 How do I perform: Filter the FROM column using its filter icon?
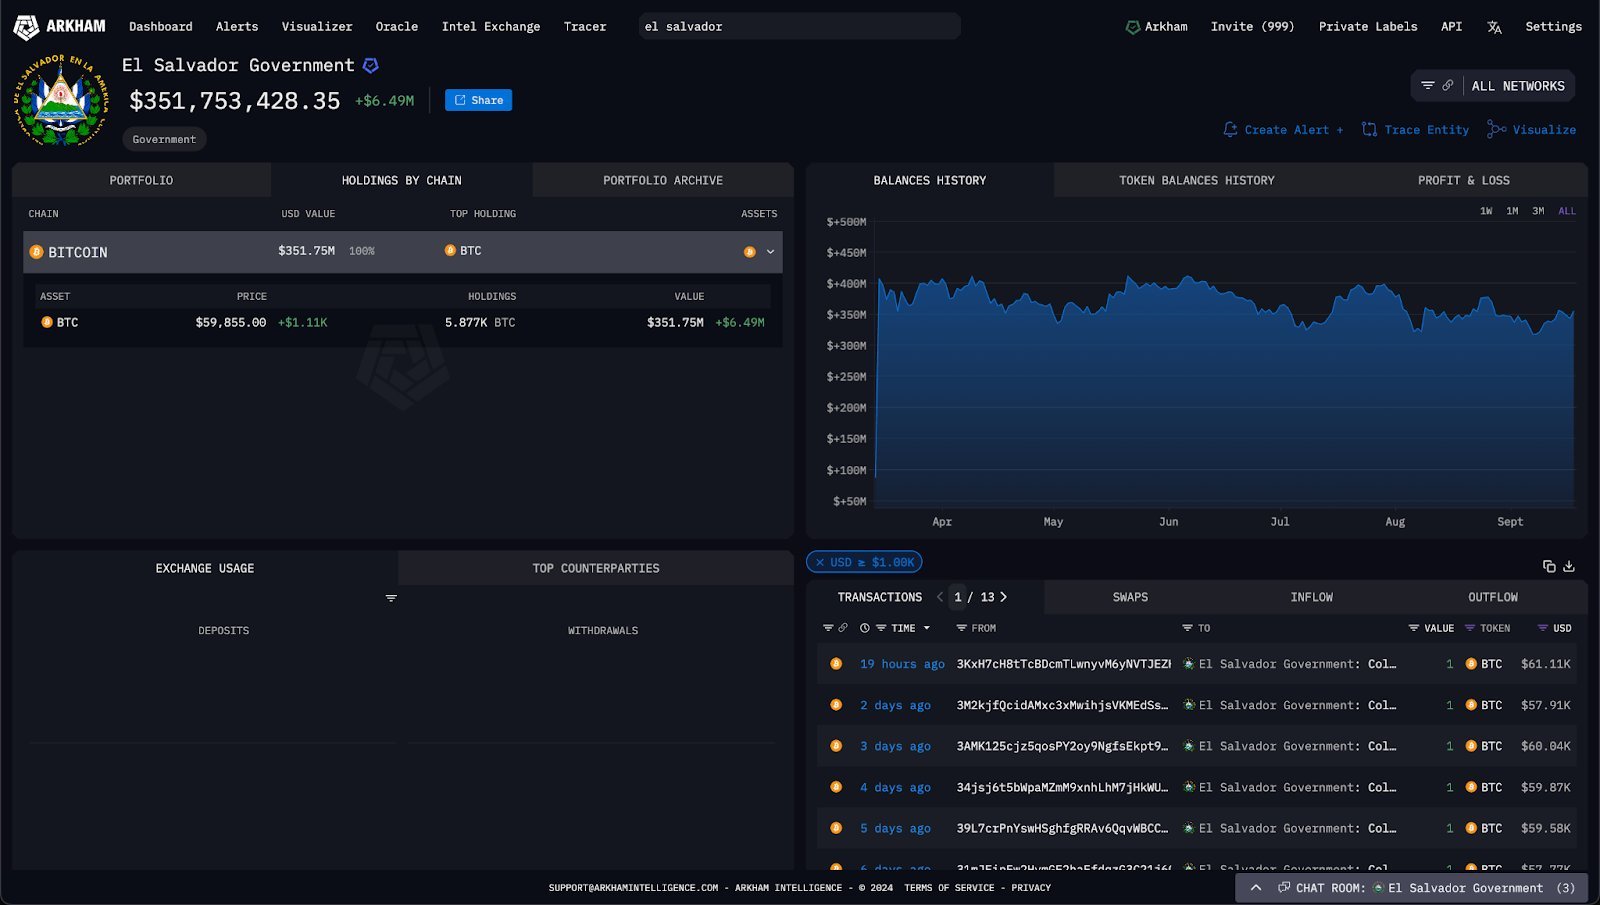[959, 628]
